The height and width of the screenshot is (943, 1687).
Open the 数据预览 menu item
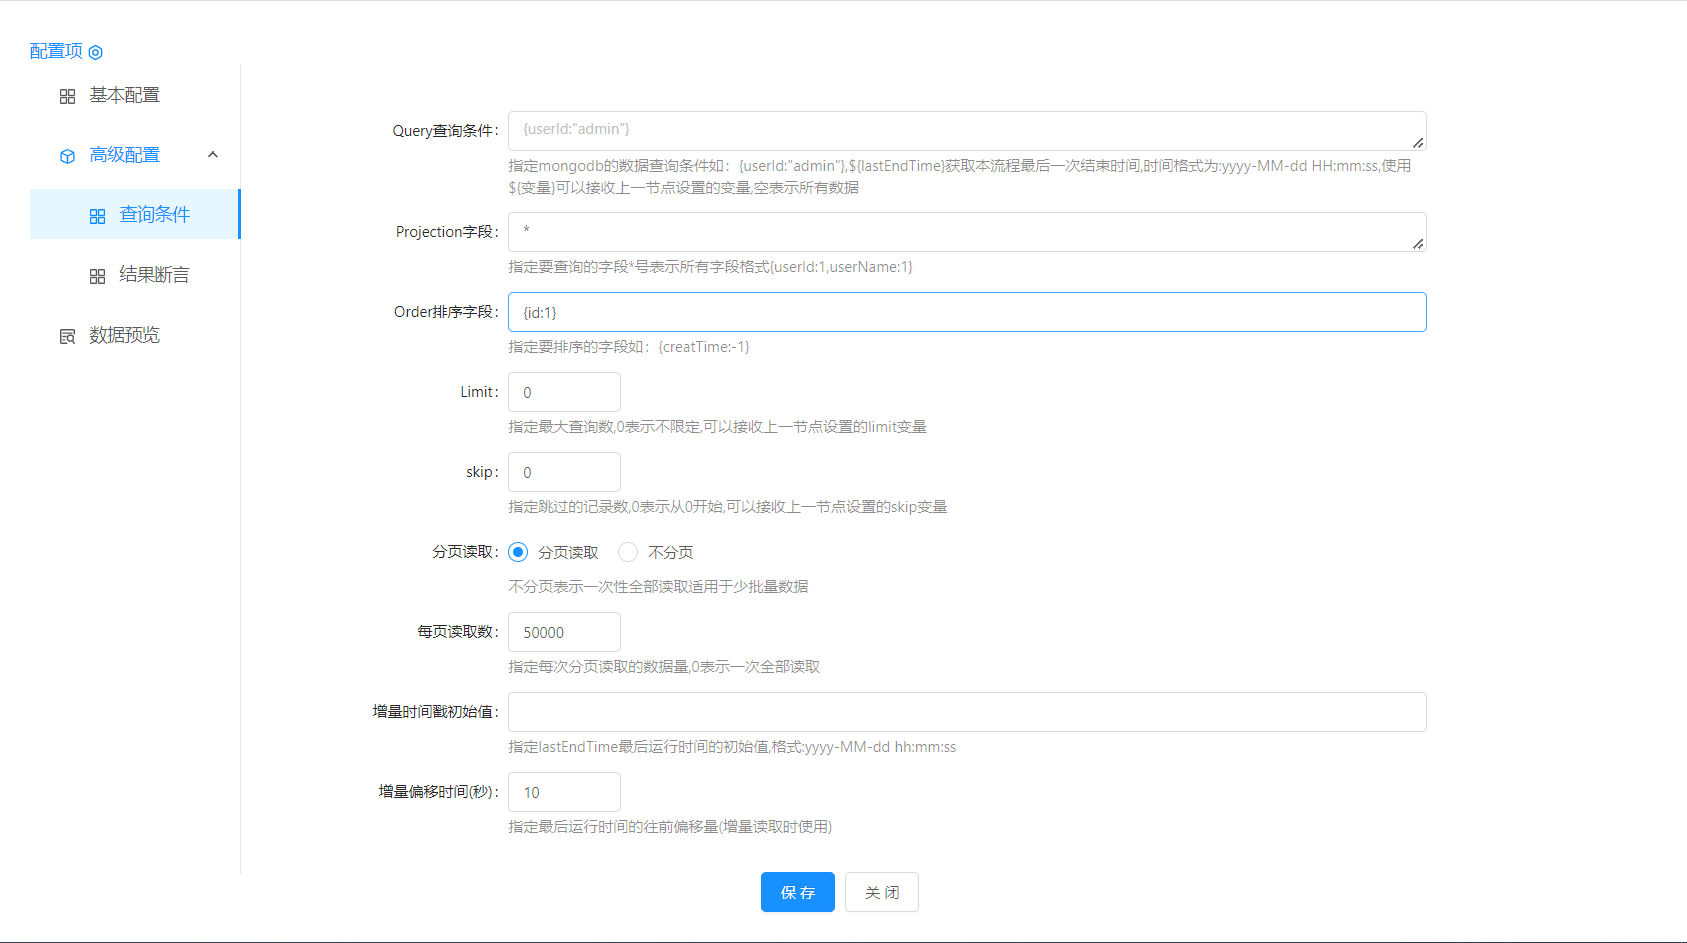(x=124, y=335)
